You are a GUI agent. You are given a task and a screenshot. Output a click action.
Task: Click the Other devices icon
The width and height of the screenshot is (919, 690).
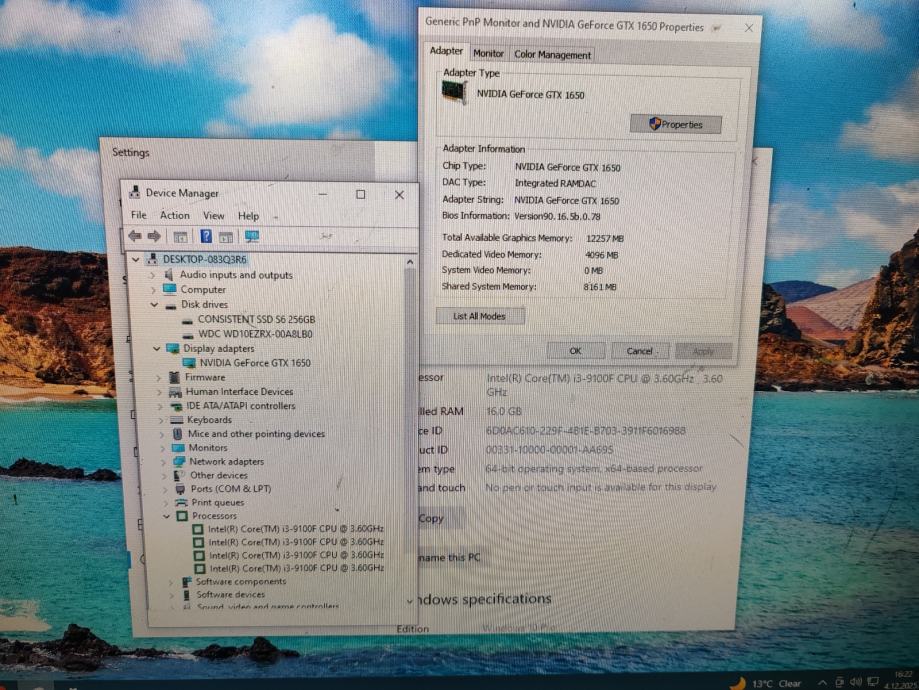pyautogui.click(x=179, y=475)
